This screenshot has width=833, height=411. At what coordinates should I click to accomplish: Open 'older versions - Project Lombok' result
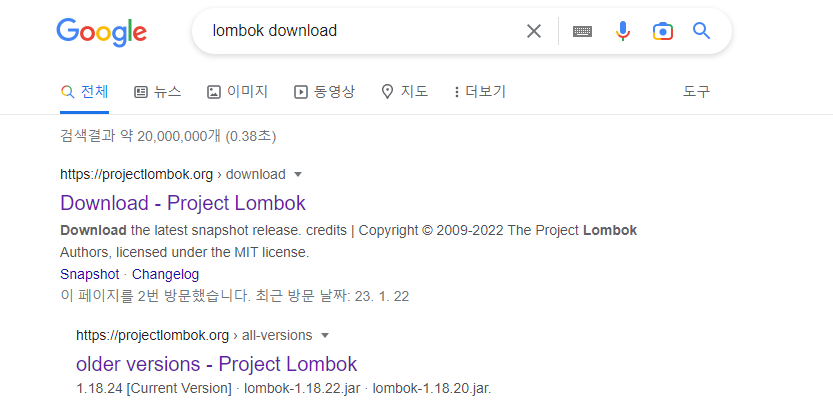(217, 364)
